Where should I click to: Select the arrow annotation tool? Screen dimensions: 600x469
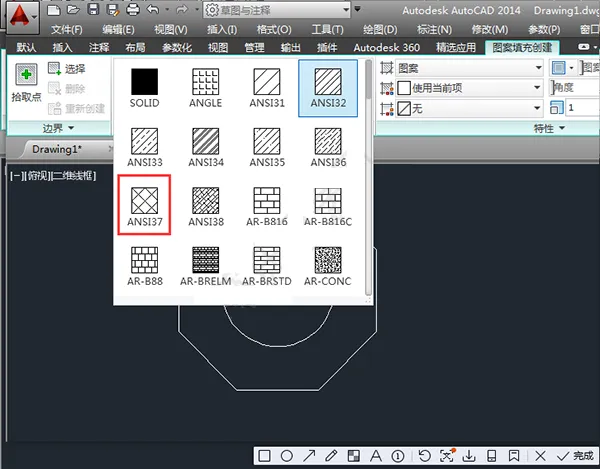pyautogui.click(x=309, y=456)
